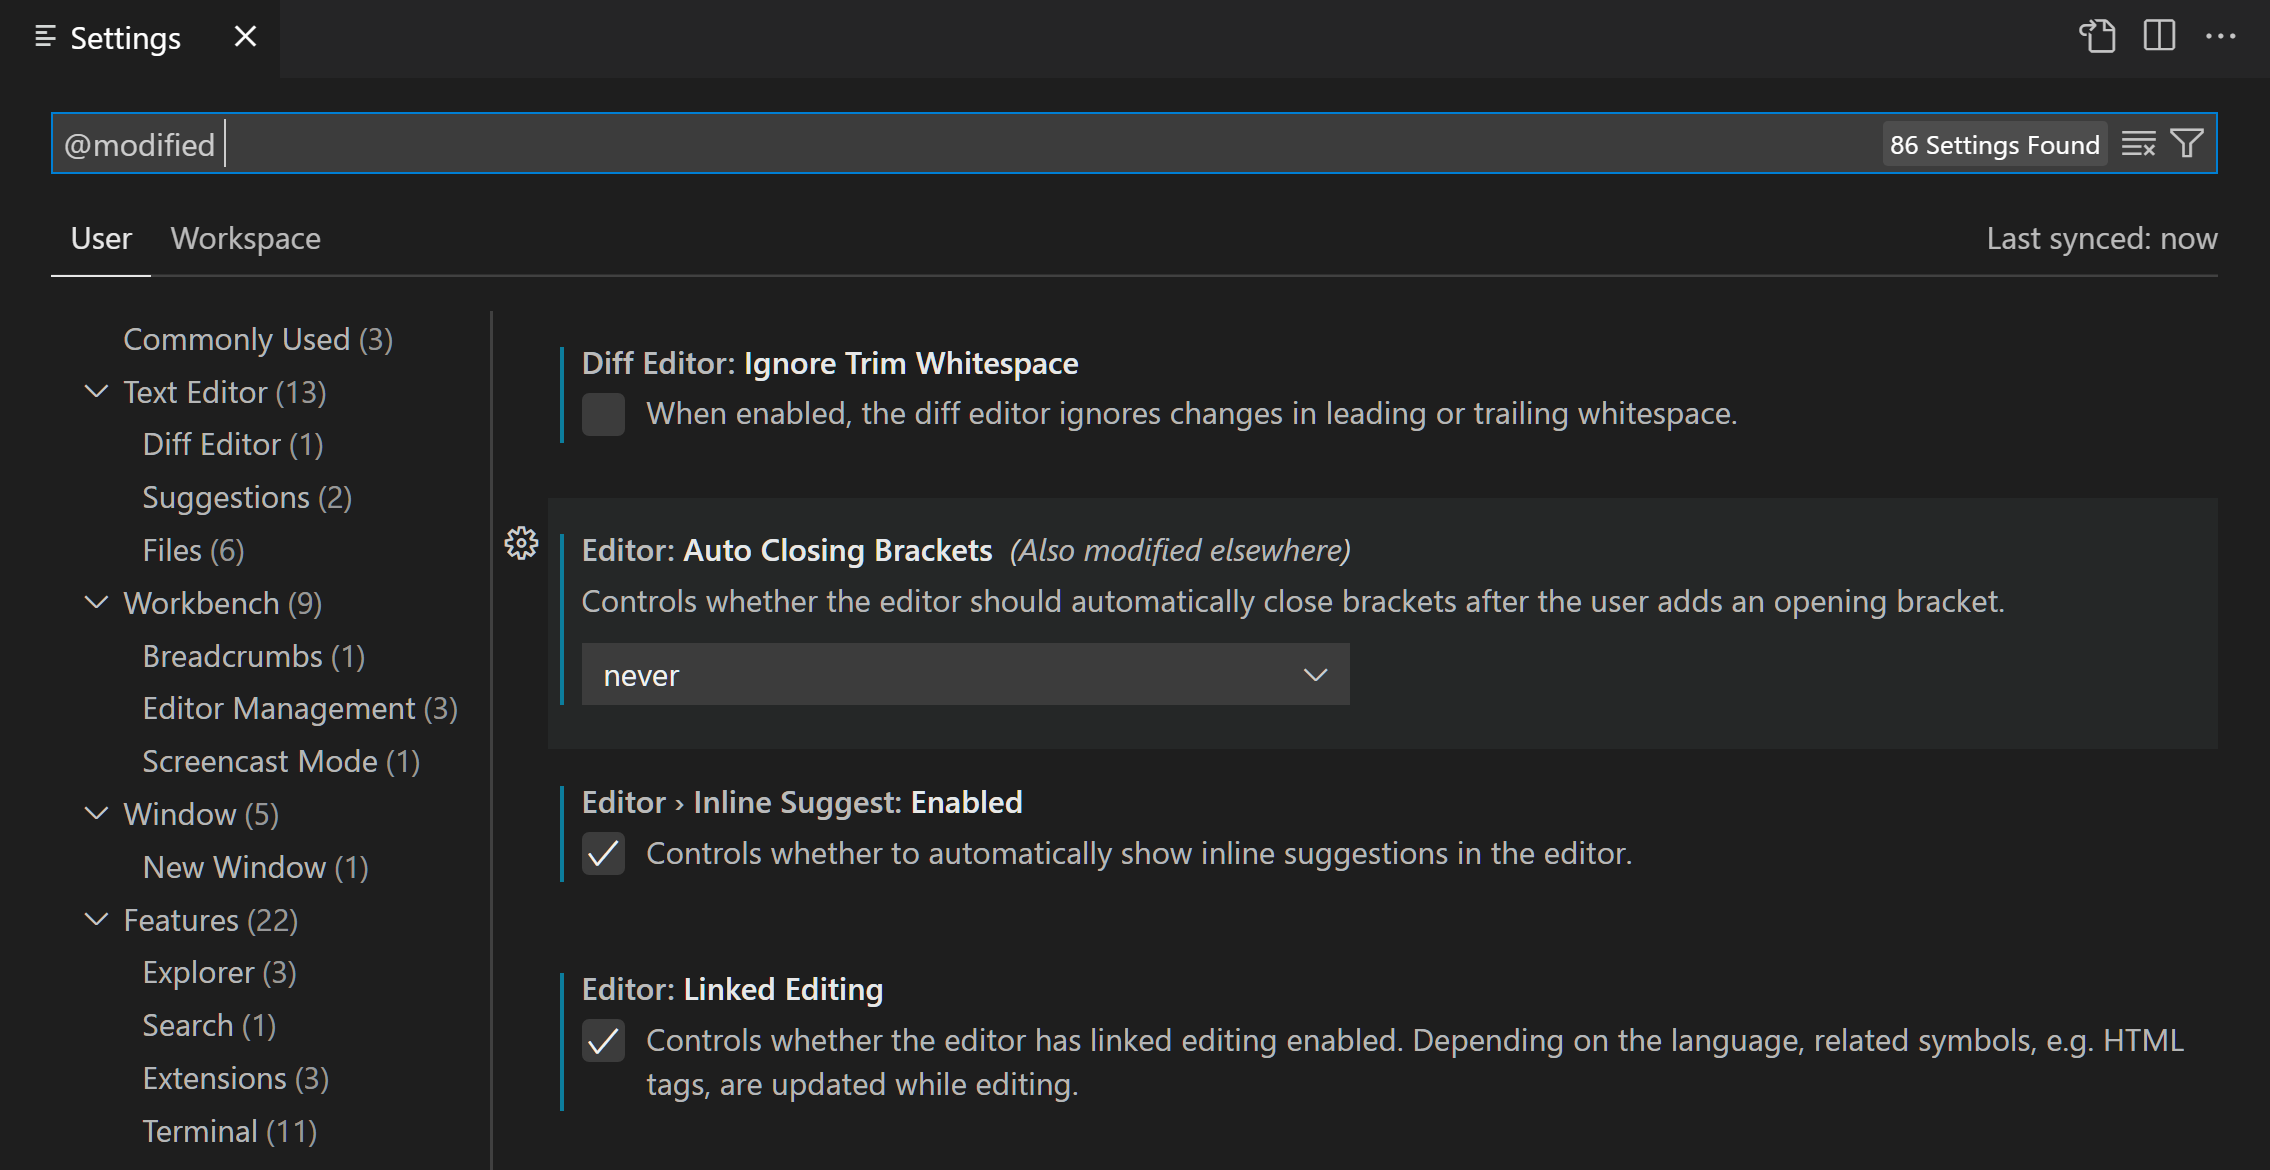Toggle the Editor Linked Editing checkbox
This screenshot has height=1170, width=2270.
coord(604,1040)
